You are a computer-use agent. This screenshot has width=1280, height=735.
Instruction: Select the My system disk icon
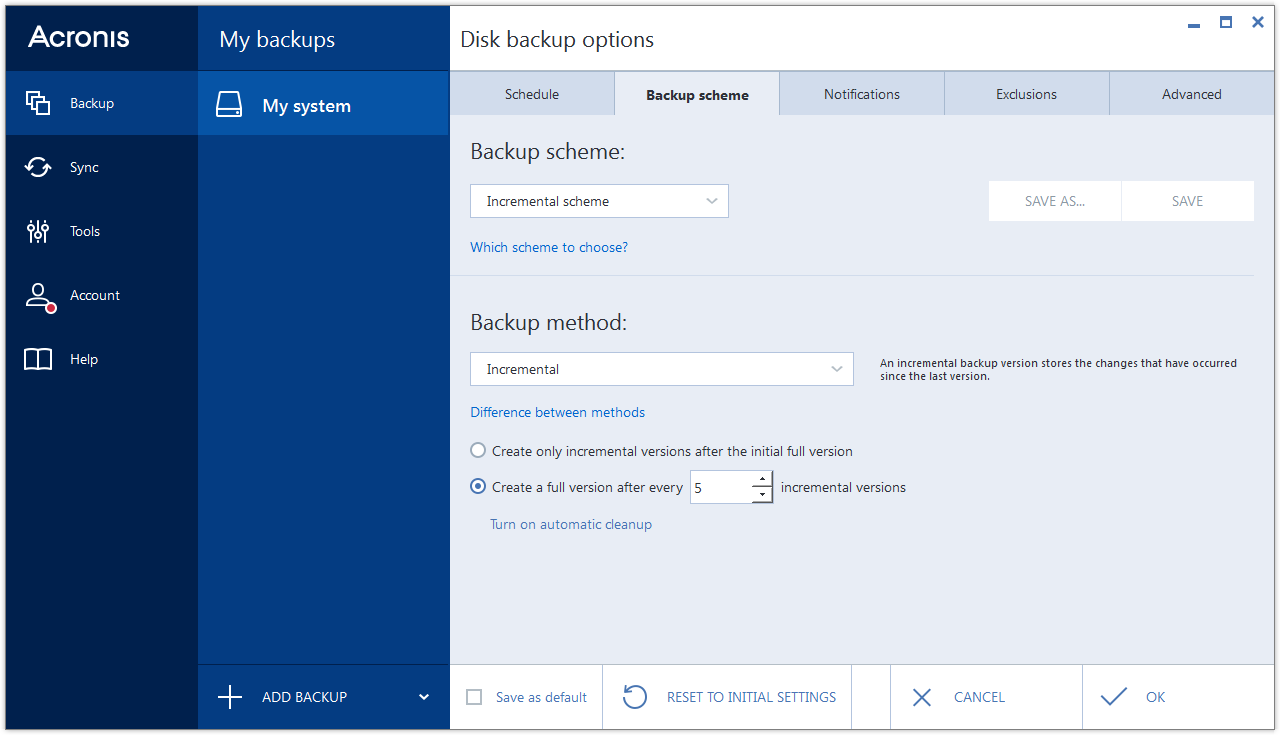pyautogui.click(x=229, y=105)
